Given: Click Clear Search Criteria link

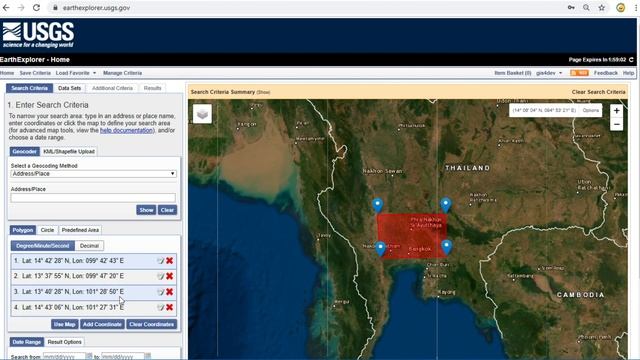Looking at the screenshot, I should point(598,92).
